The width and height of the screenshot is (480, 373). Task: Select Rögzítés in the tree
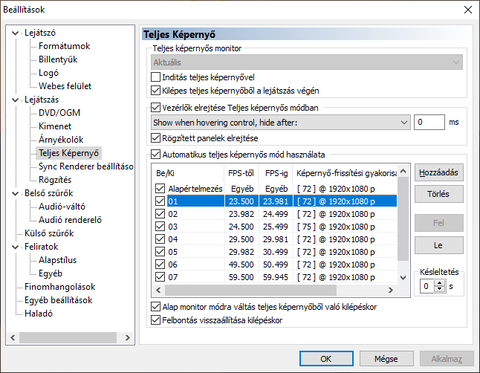[55, 180]
